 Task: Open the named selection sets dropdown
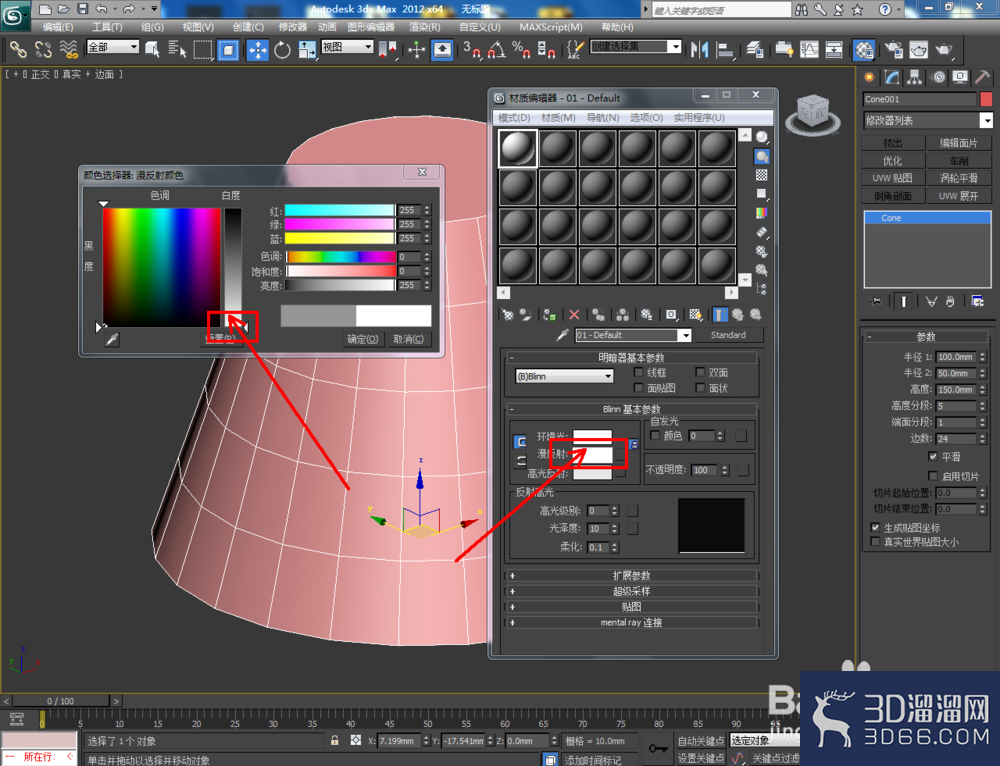635,47
